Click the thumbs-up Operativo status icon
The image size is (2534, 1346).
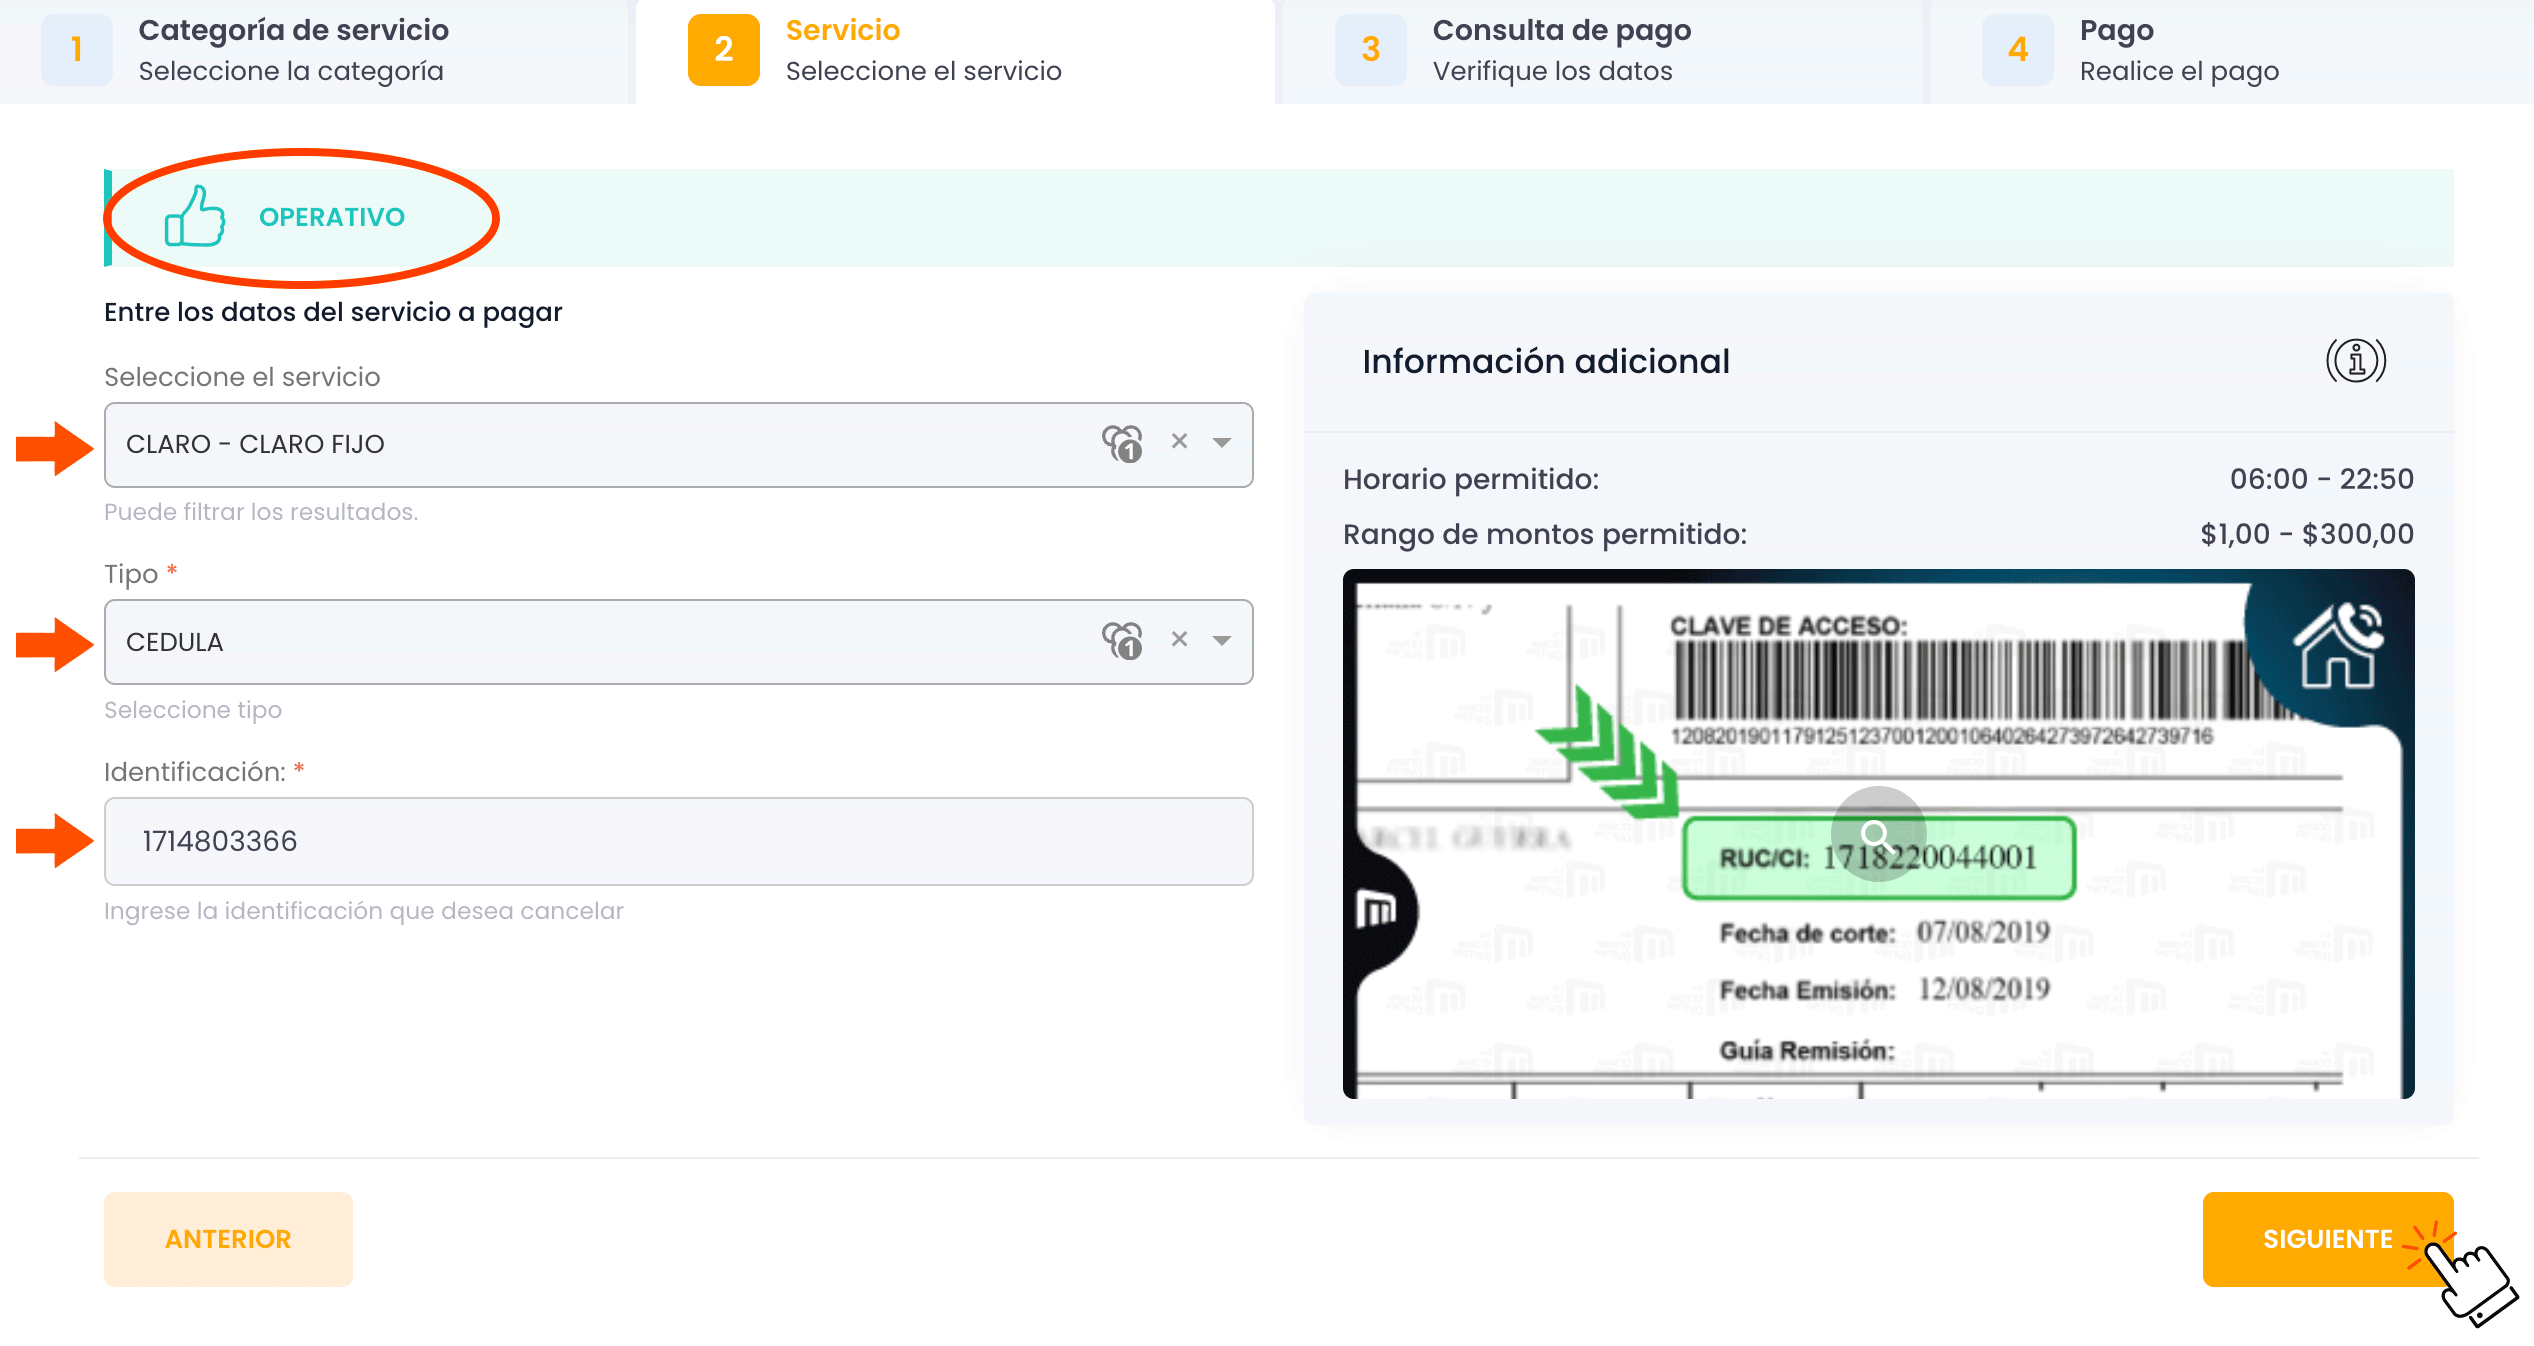[195, 216]
